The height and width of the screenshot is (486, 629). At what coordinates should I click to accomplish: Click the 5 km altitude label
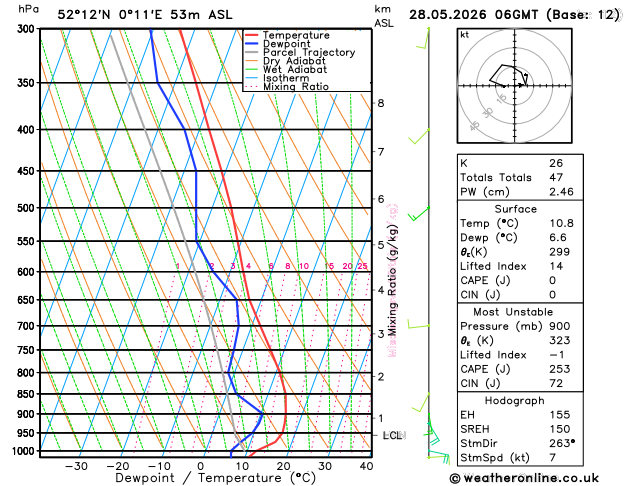[381, 245]
